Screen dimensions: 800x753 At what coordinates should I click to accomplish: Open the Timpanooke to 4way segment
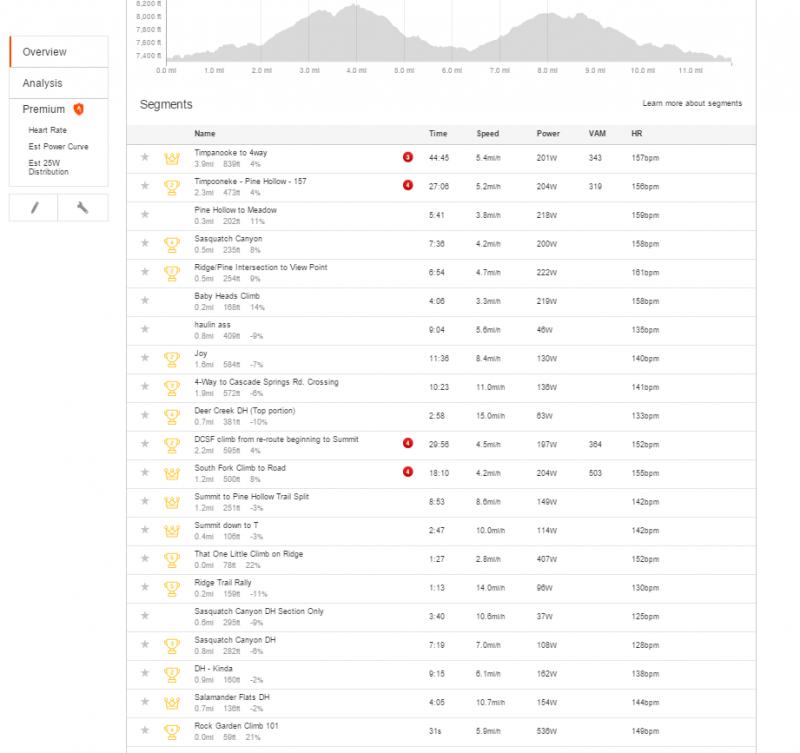click(x=231, y=153)
